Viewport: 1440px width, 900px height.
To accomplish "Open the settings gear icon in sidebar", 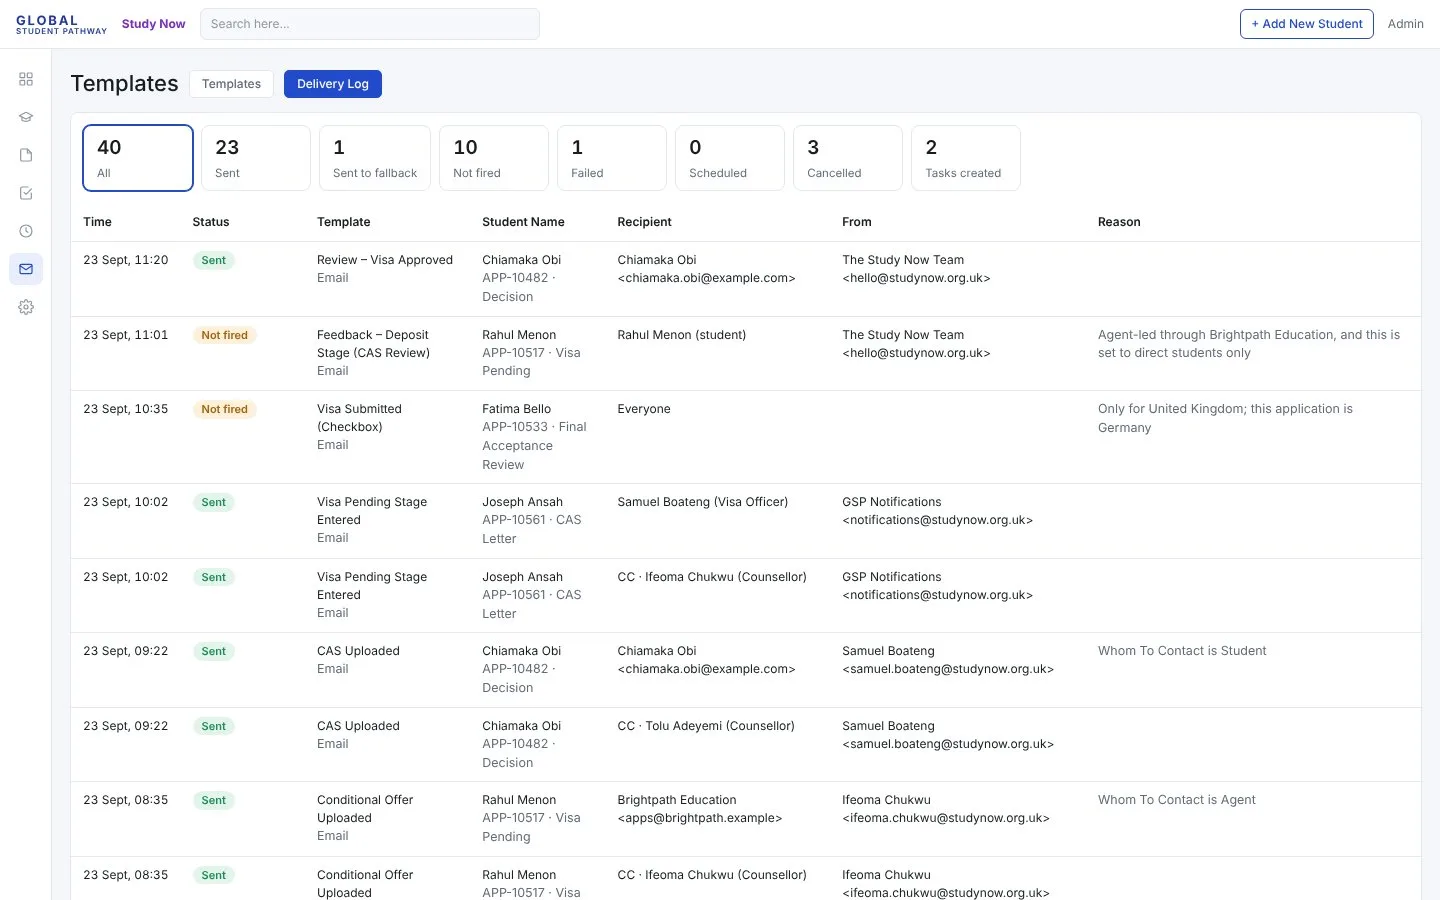I will (26, 307).
